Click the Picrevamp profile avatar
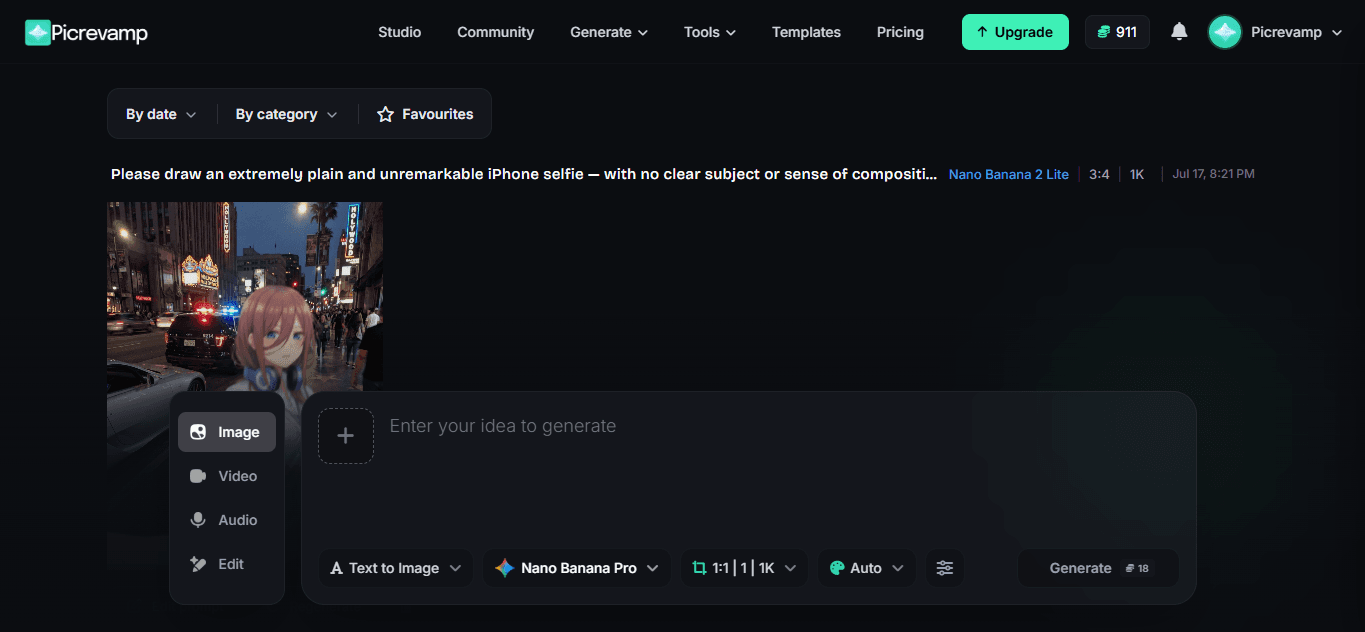 point(1225,32)
